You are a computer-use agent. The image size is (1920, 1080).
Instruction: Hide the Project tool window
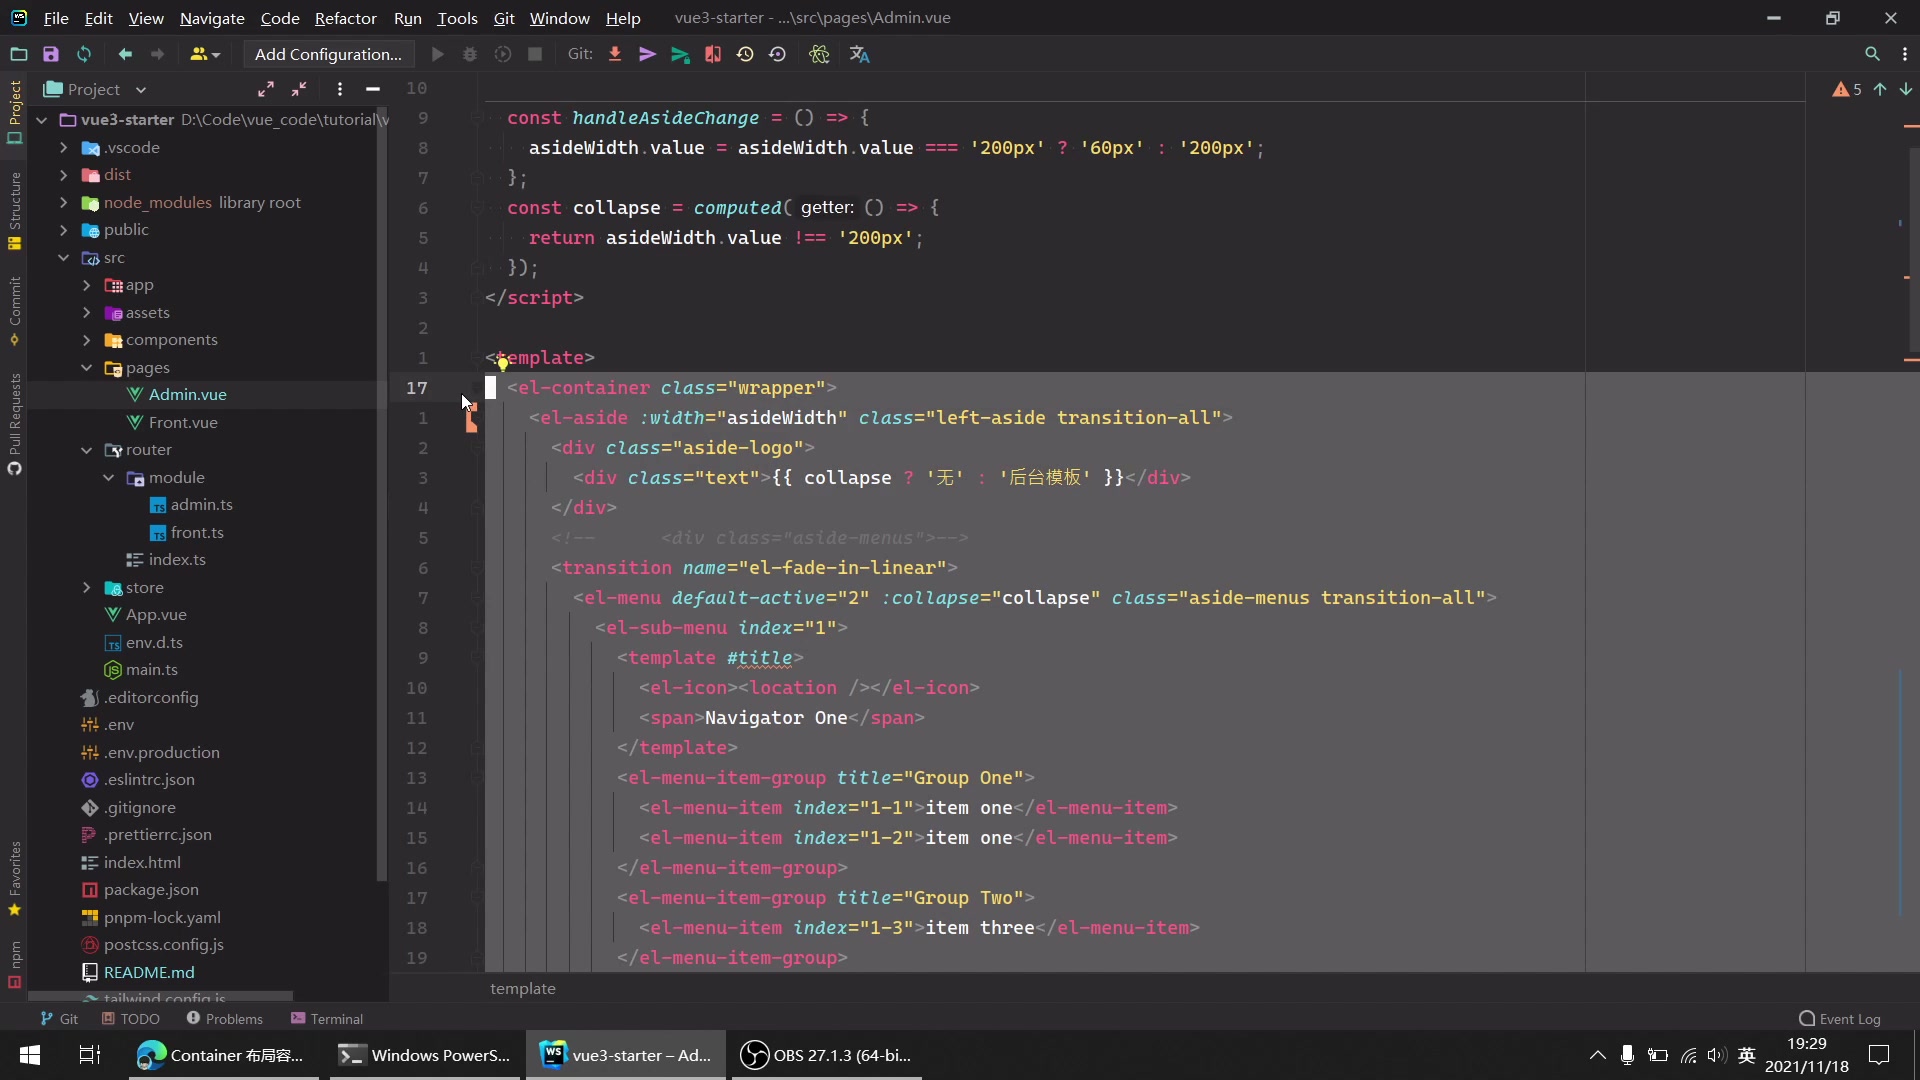point(373,89)
